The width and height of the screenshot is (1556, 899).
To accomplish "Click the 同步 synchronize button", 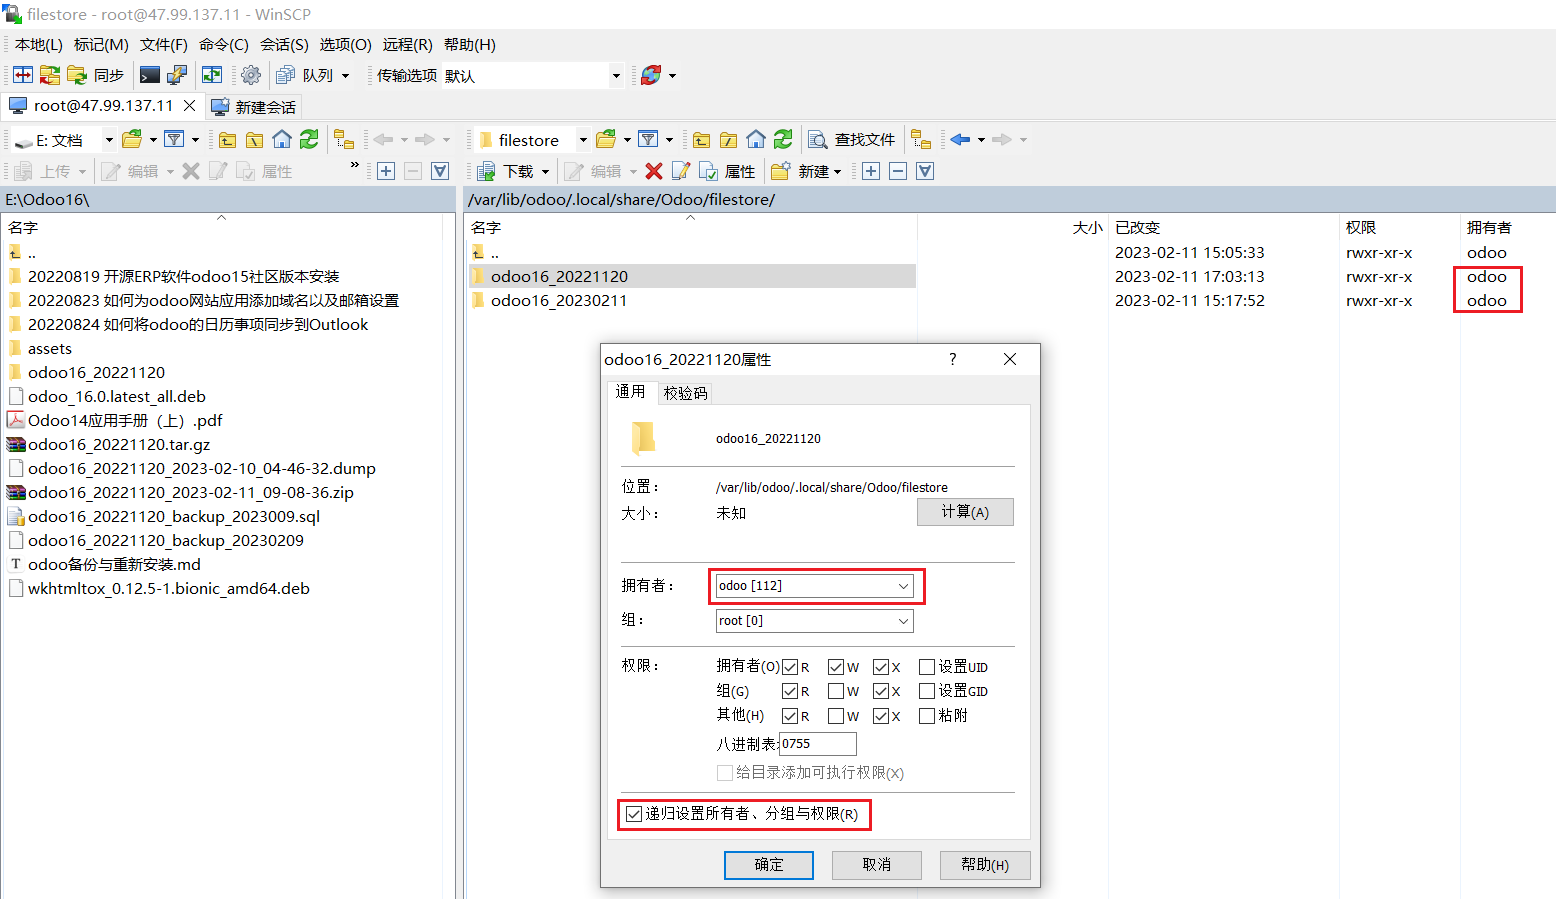I will 96,75.
